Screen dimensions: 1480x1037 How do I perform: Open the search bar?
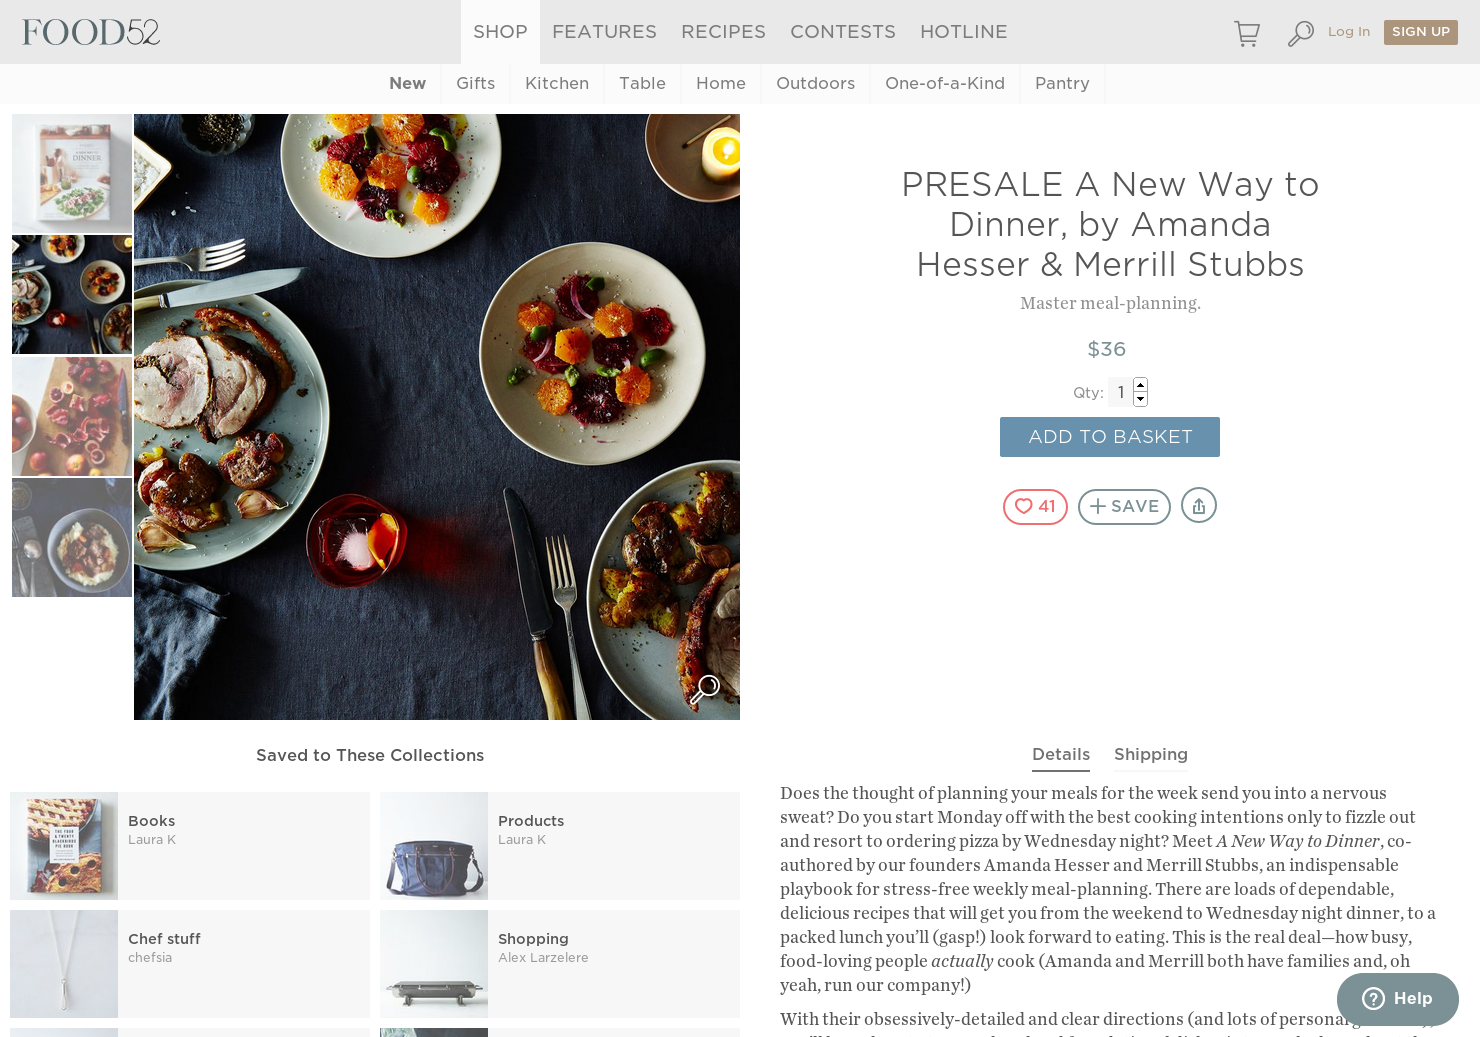coord(1300,32)
